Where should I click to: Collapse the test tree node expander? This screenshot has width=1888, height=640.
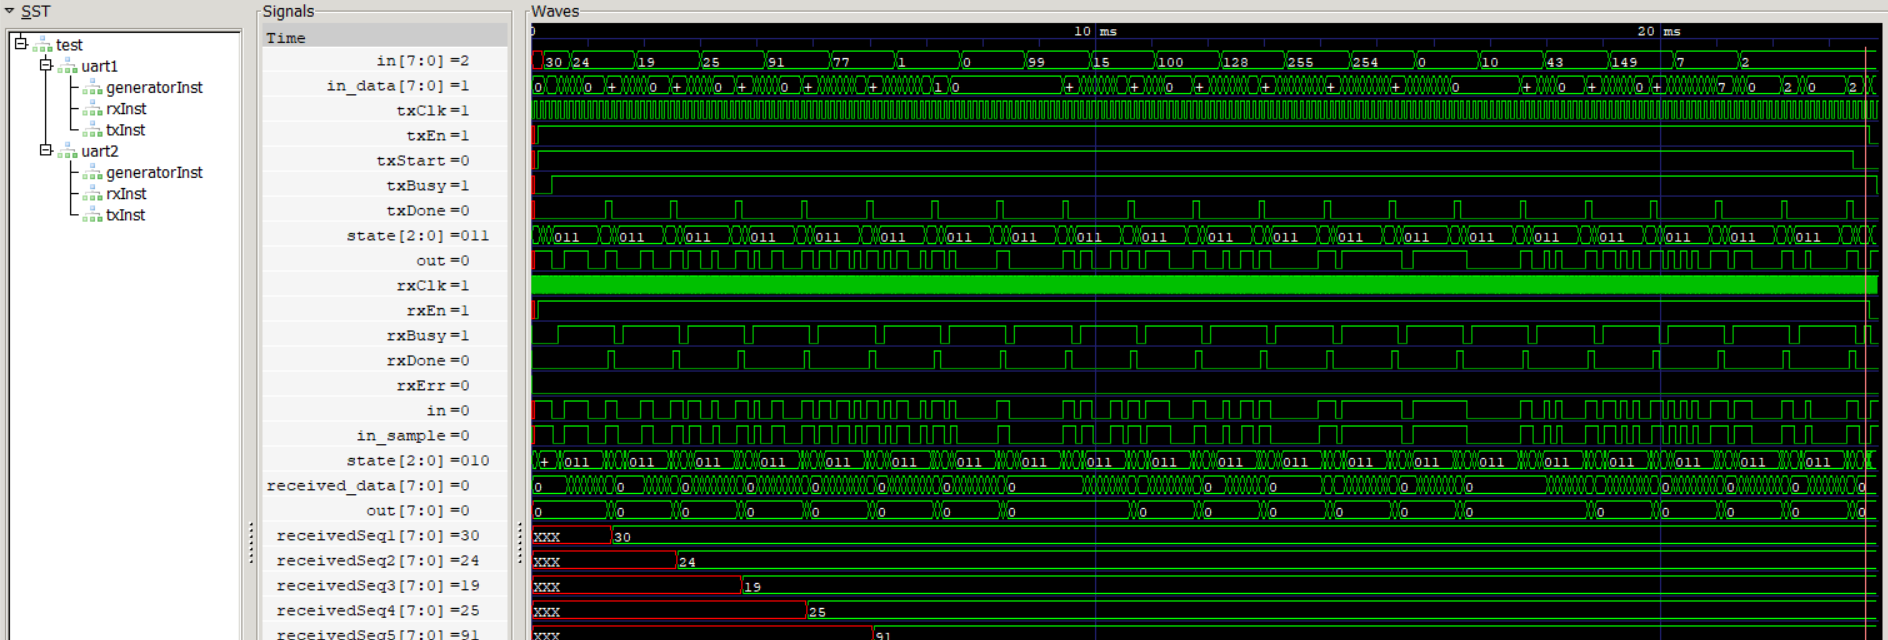(x=20, y=43)
